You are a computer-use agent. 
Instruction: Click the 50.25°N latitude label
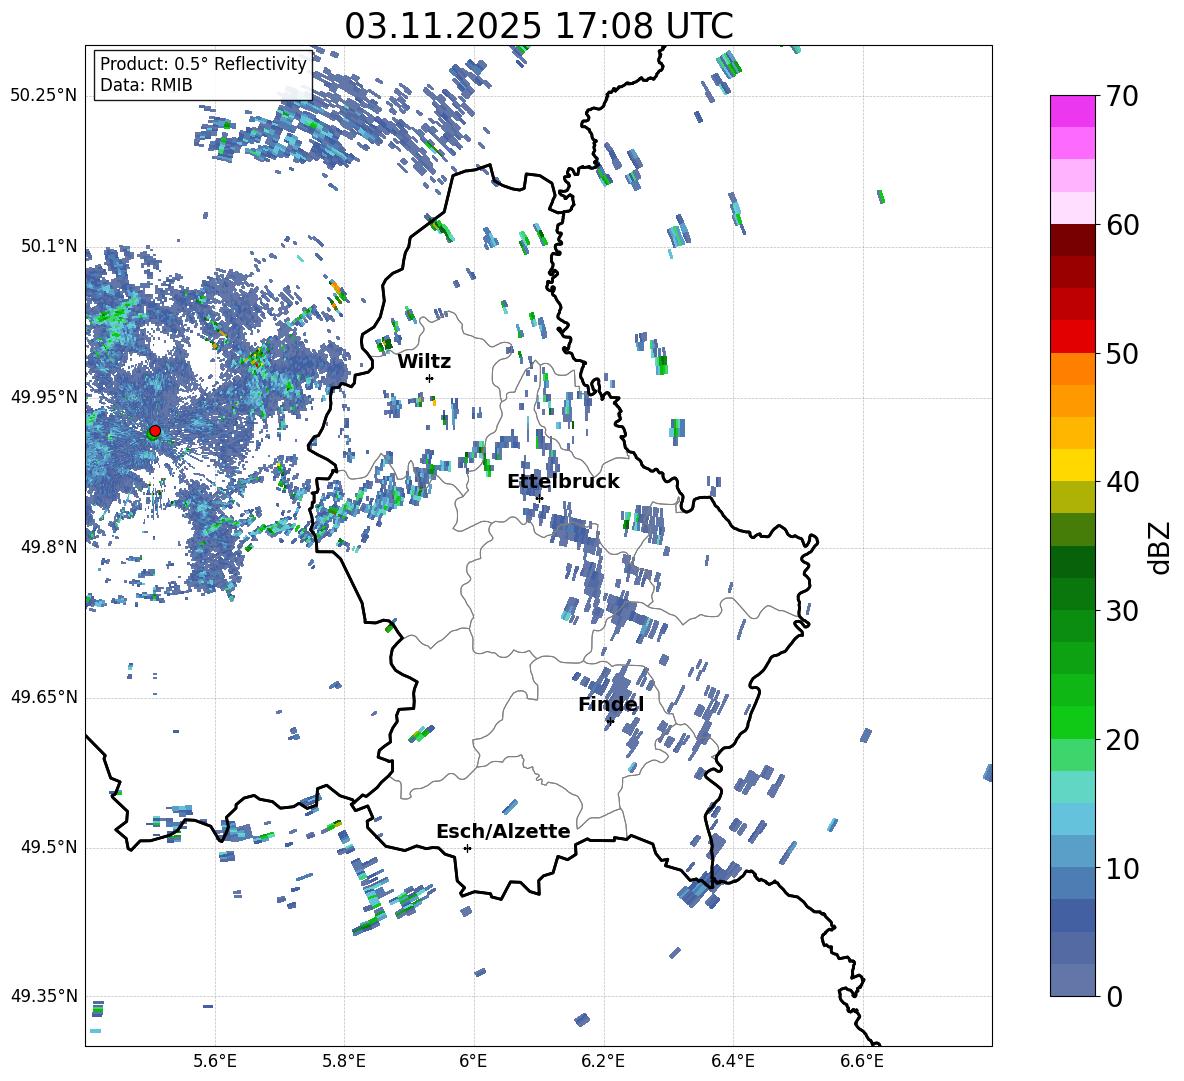pyautogui.click(x=44, y=96)
